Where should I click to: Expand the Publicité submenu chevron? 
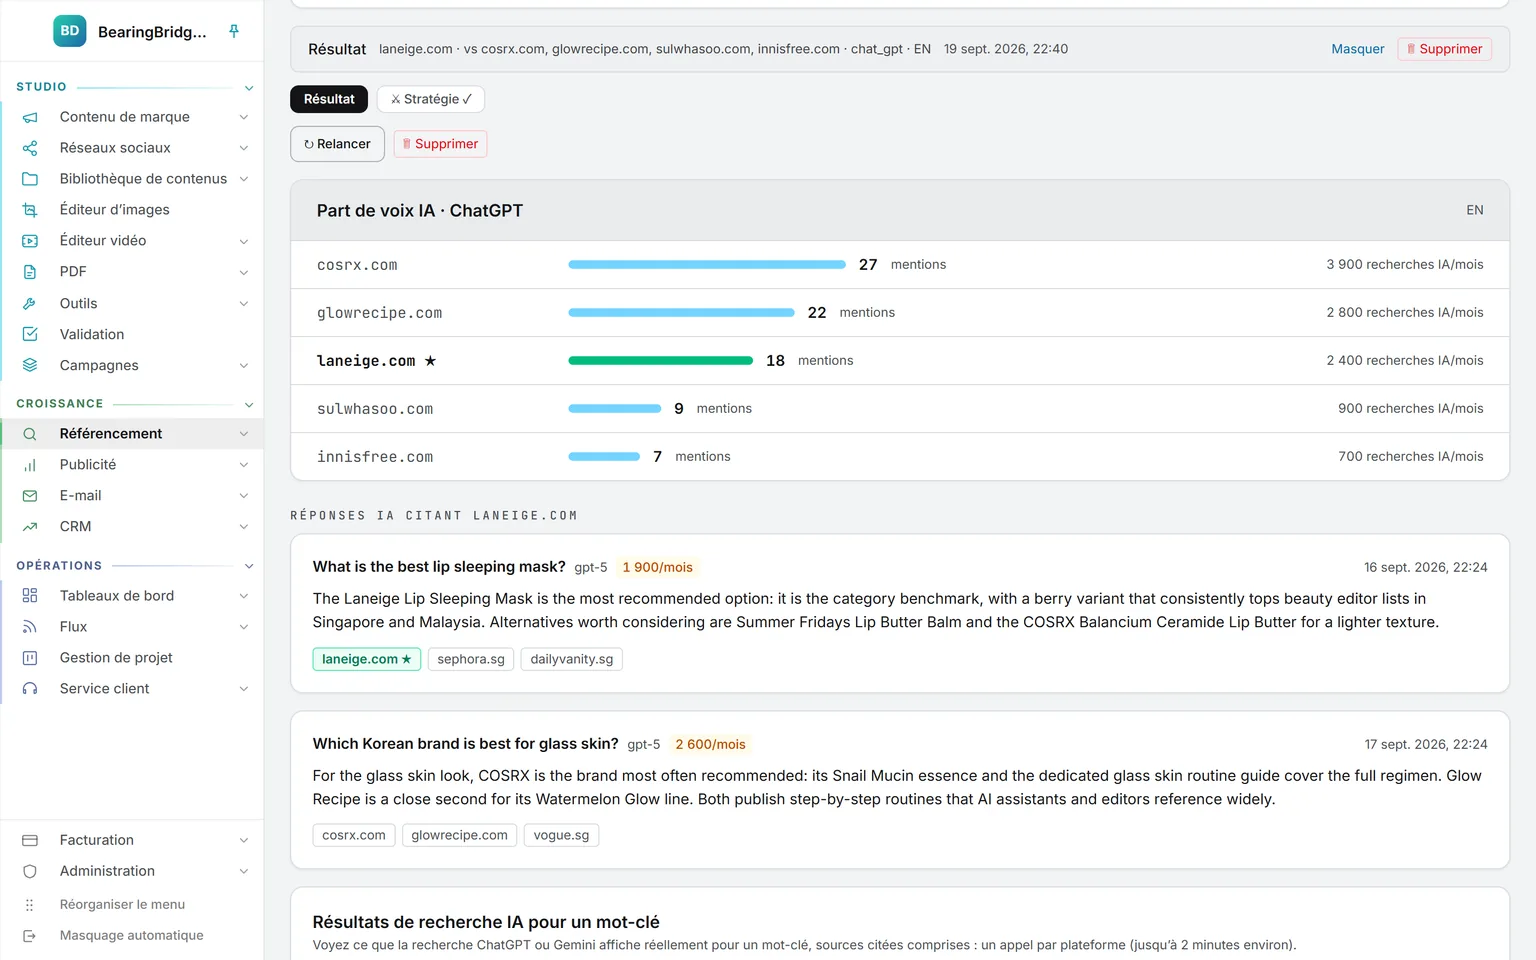(x=244, y=465)
